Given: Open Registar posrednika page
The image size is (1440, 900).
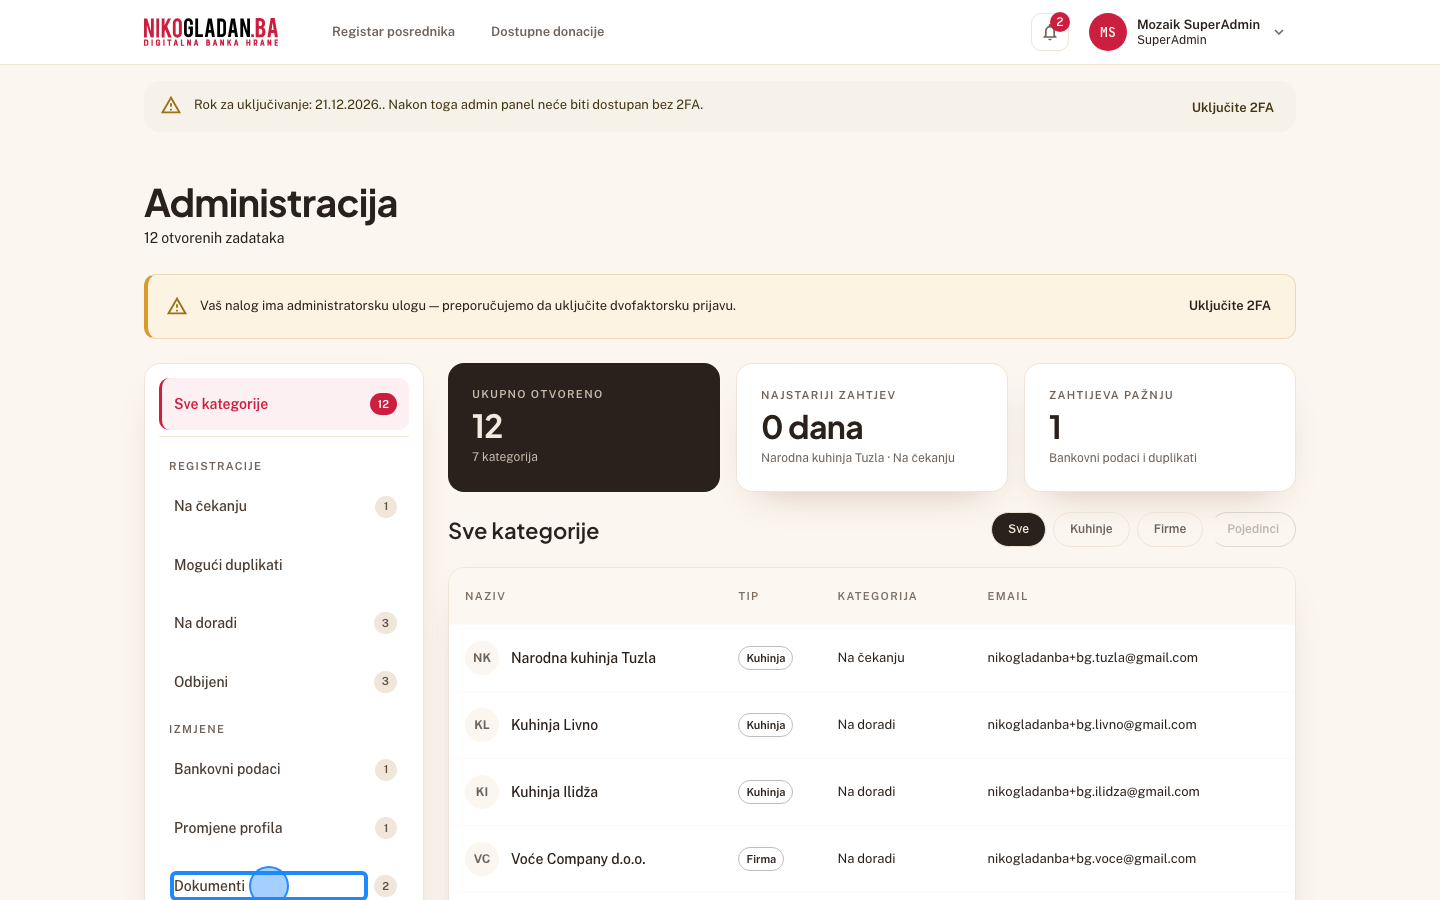Looking at the screenshot, I should coord(393,32).
